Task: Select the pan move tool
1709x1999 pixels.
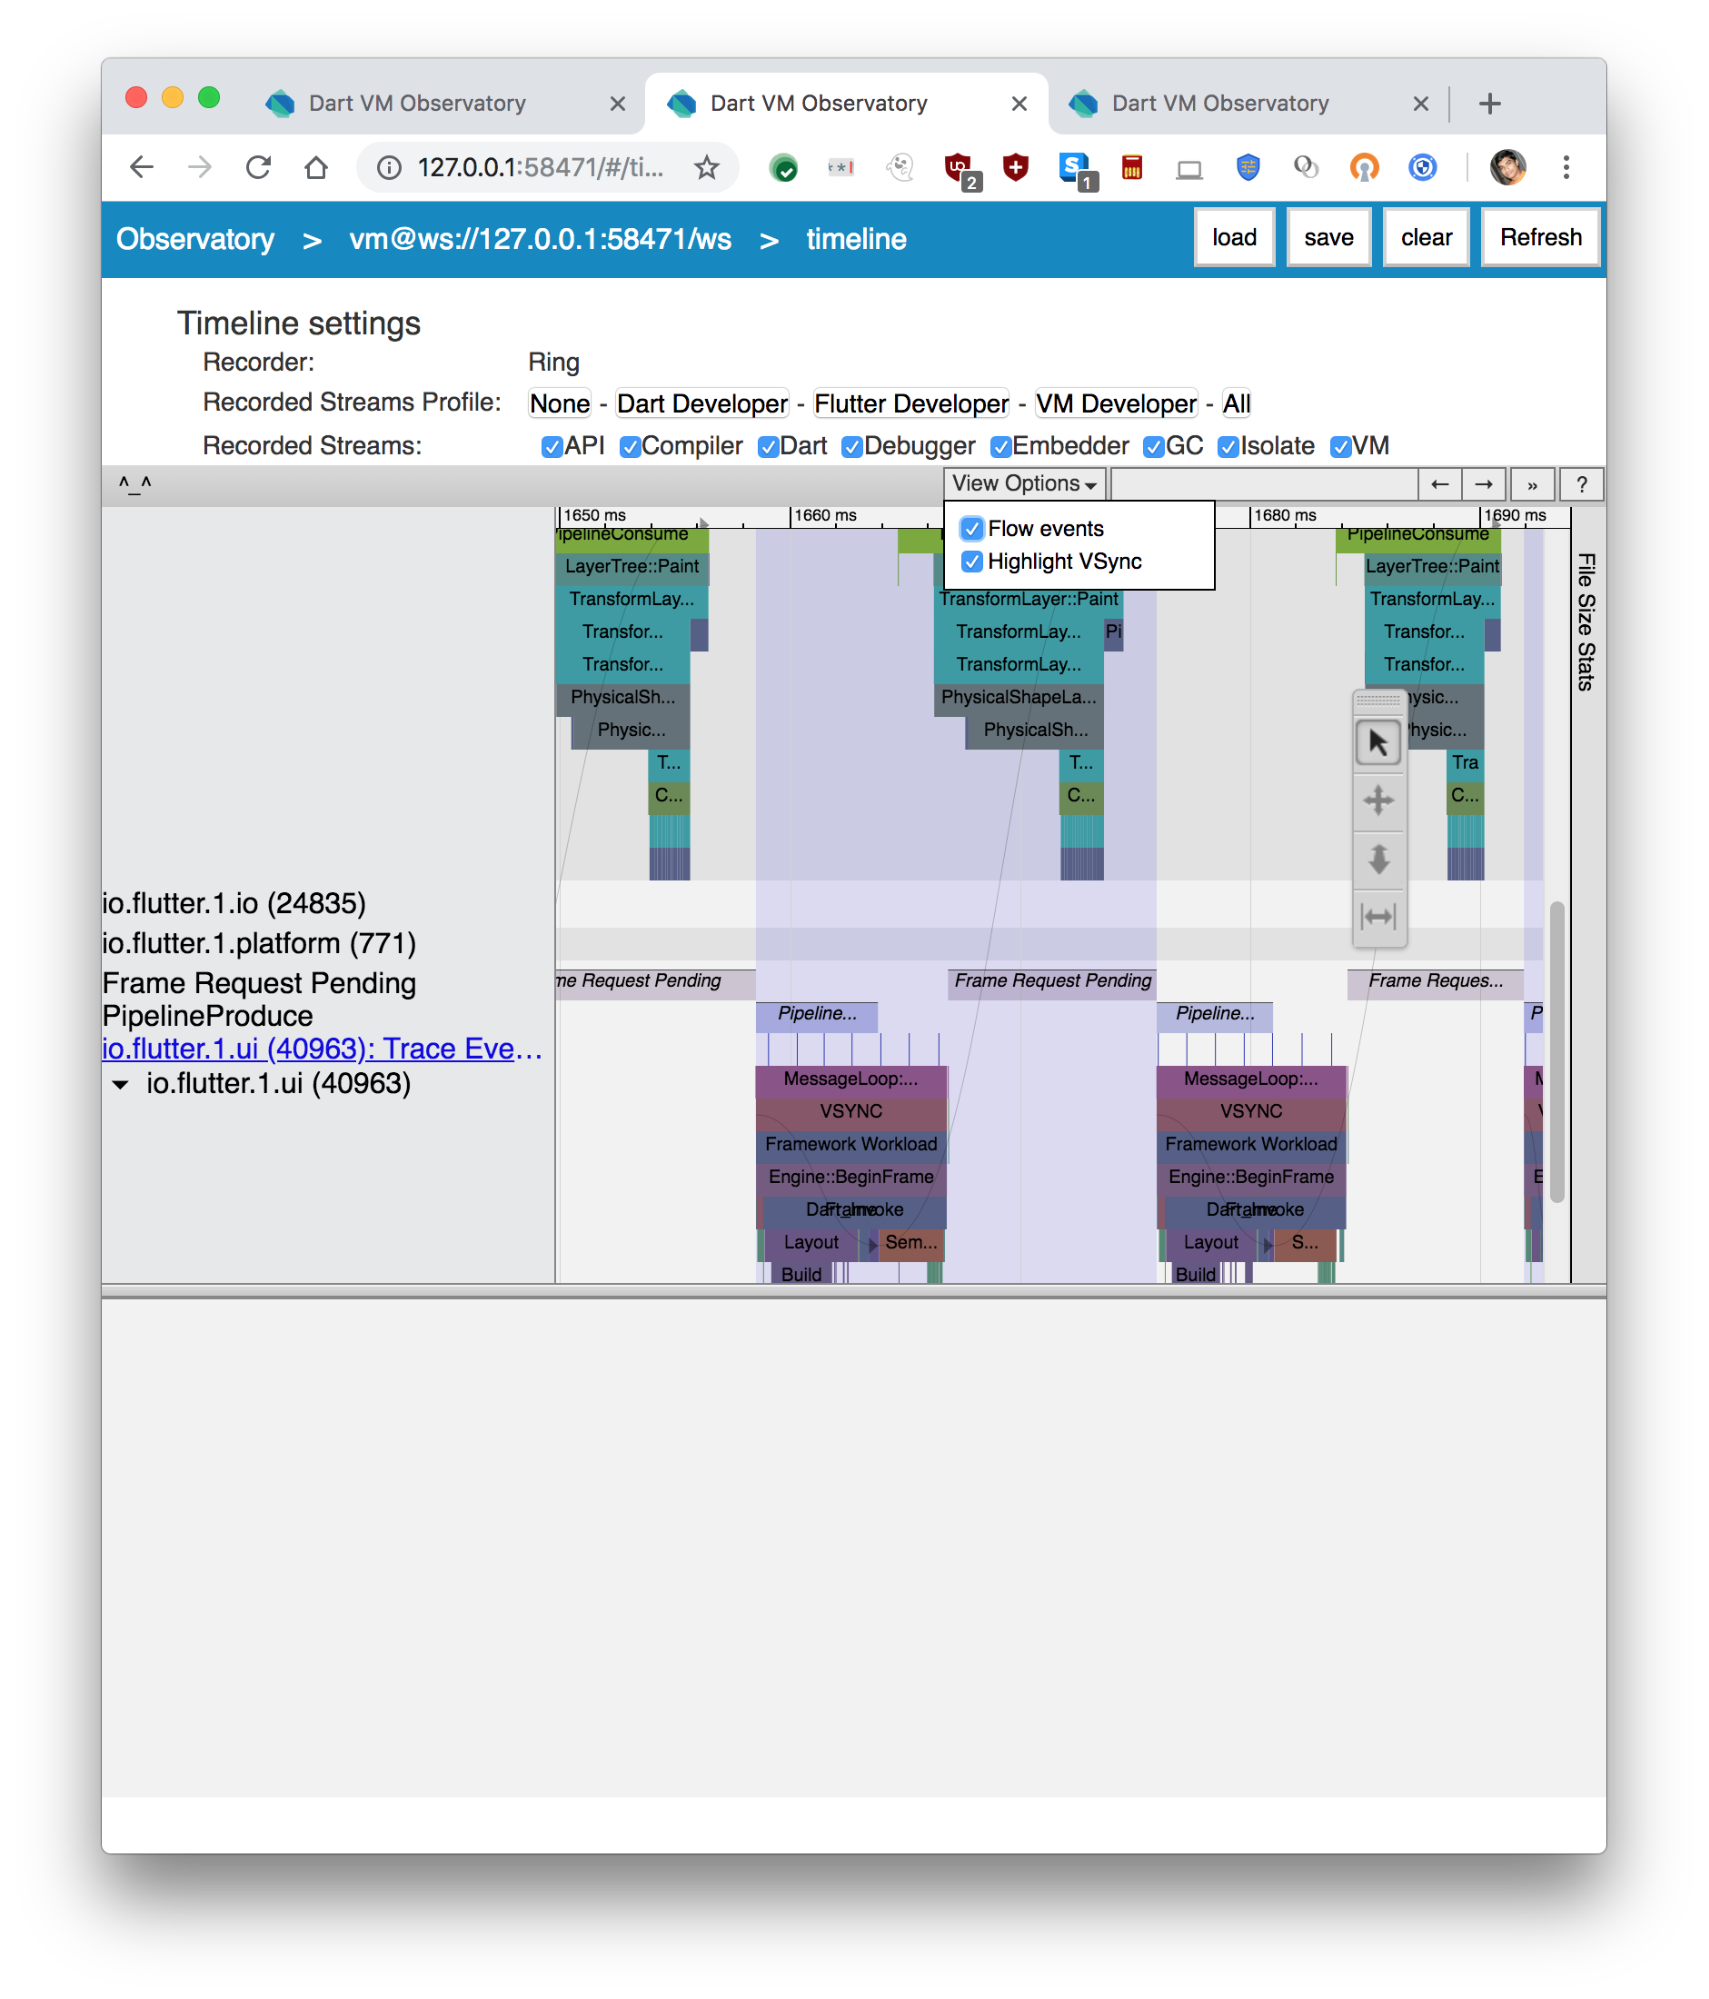Action: (1378, 800)
